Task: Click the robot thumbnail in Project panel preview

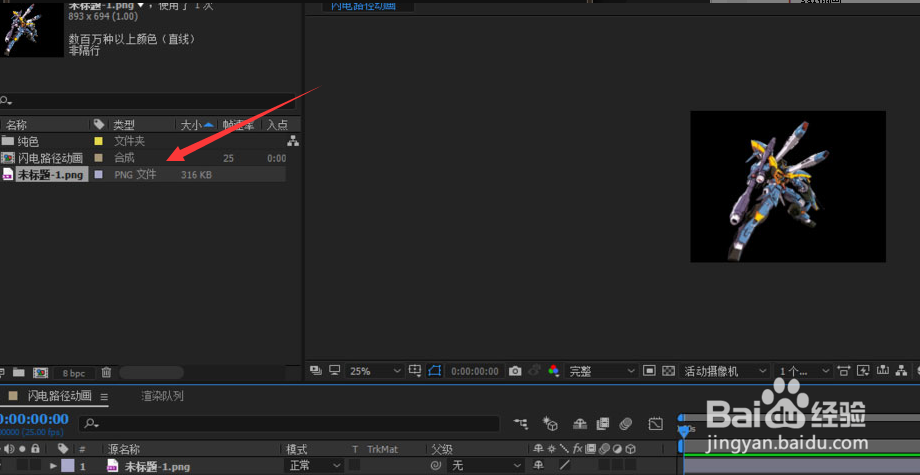Action: click(x=32, y=29)
